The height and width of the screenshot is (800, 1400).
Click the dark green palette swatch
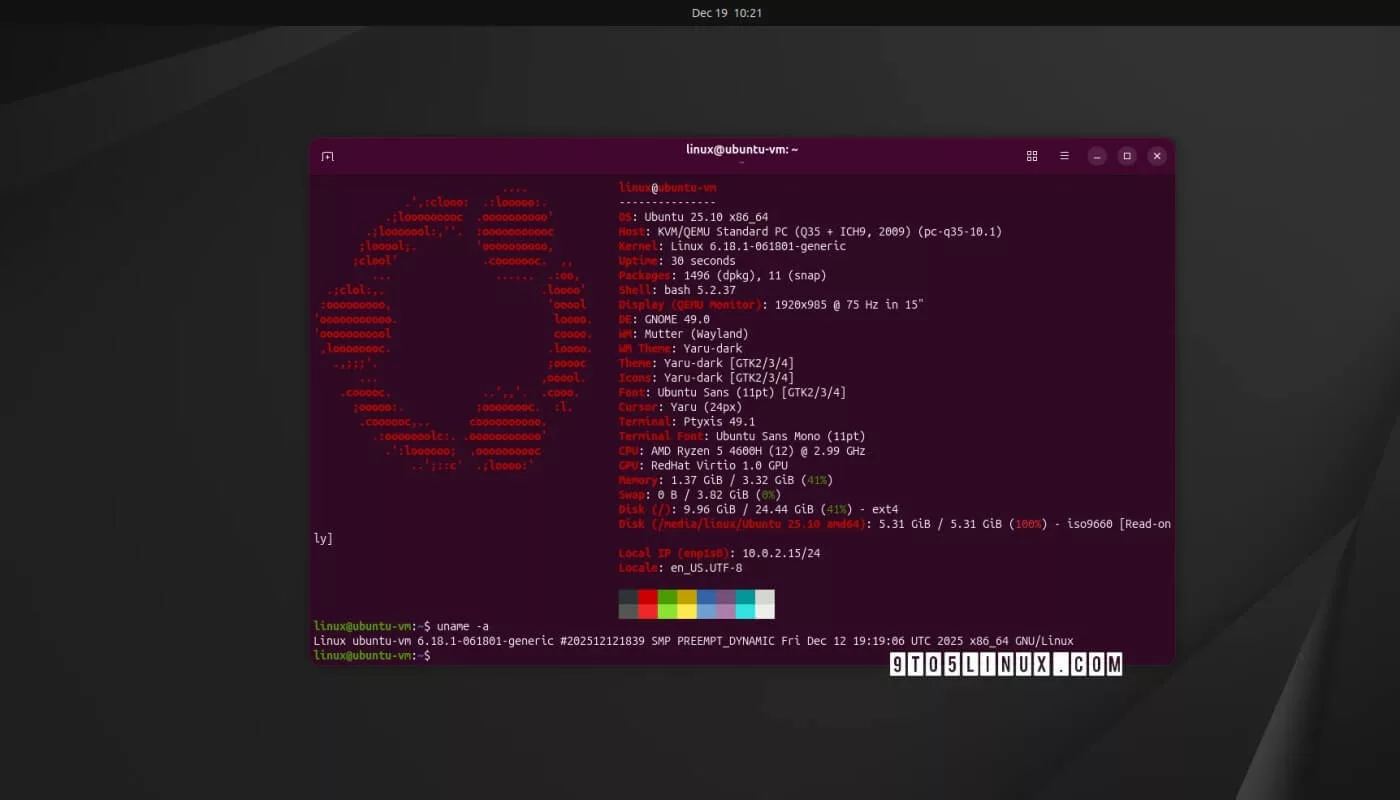pos(667,597)
